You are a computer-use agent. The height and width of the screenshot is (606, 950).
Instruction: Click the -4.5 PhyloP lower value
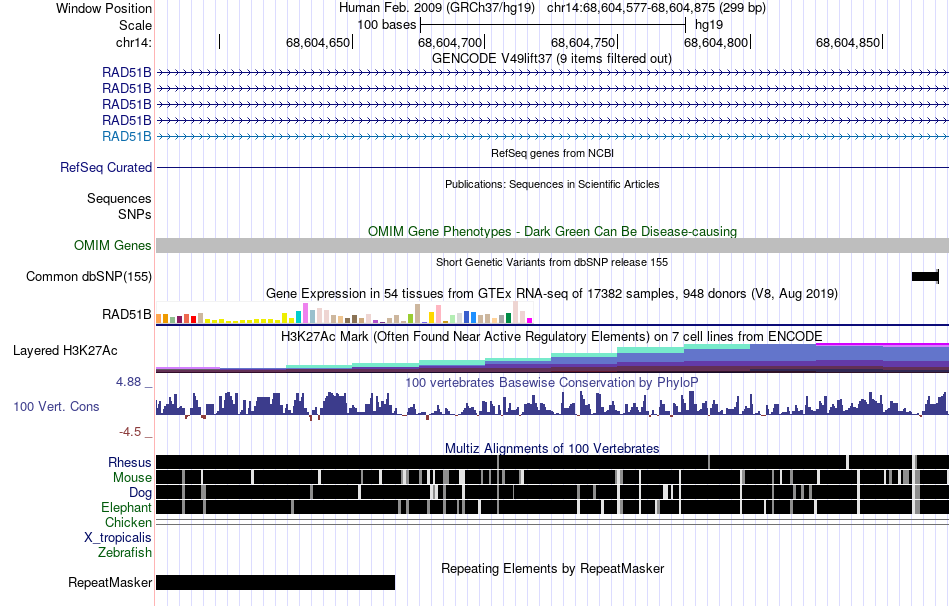coord(130,431)
